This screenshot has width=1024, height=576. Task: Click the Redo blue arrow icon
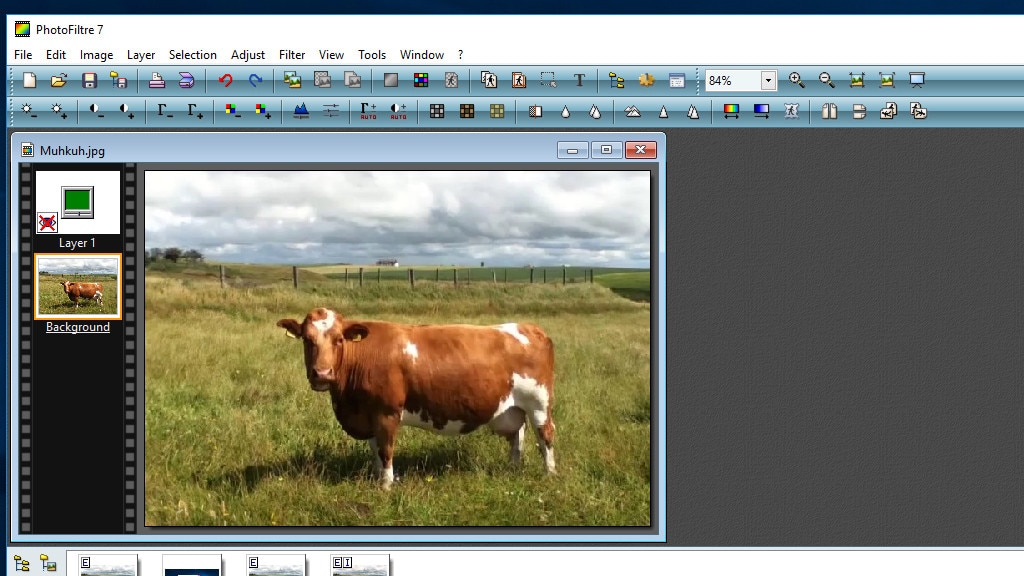(x=255, y=80)
